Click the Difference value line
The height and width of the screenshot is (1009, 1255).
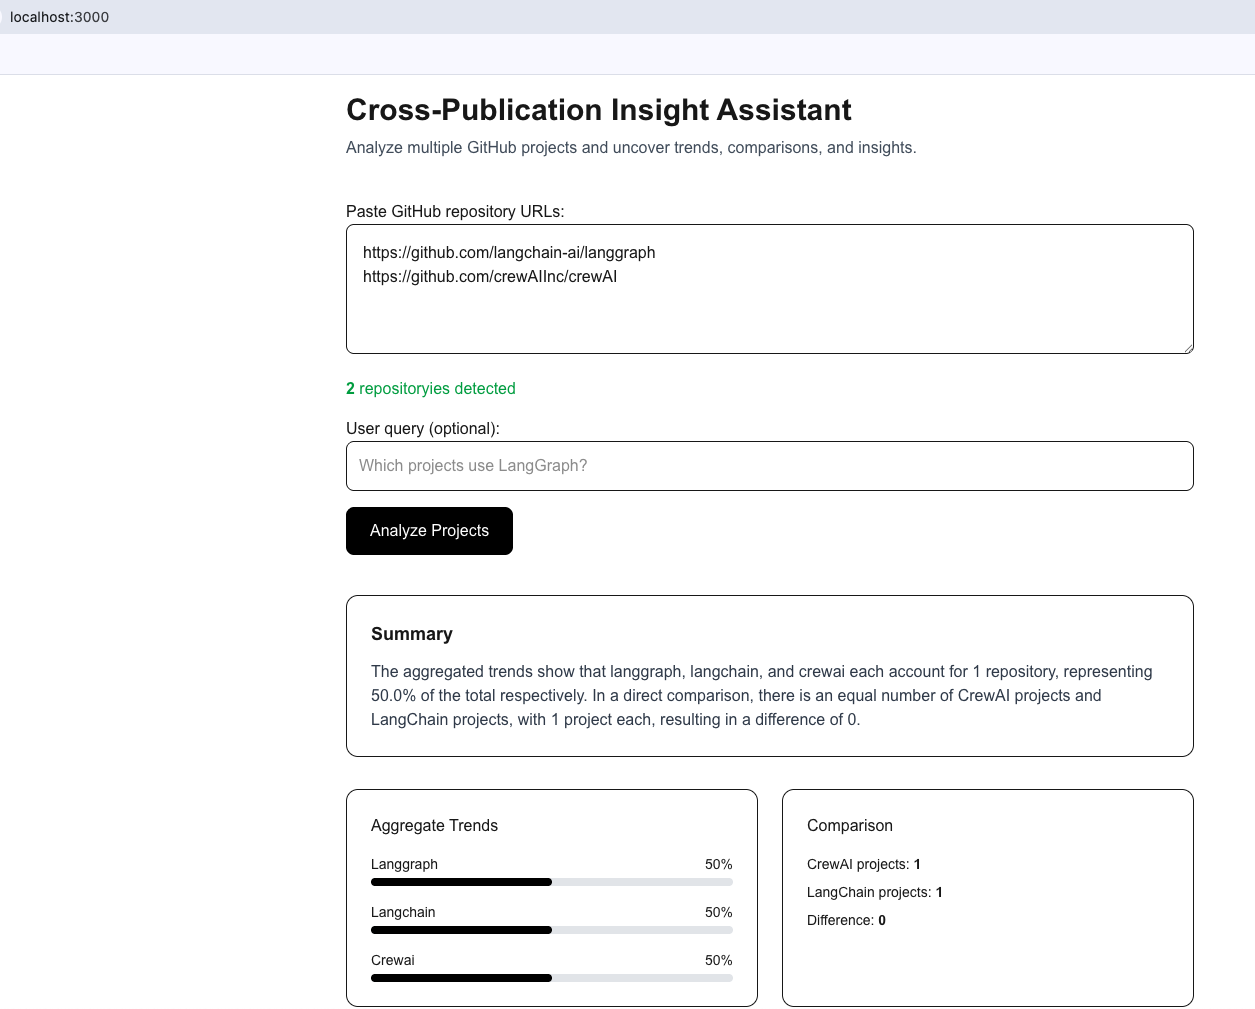[x=846, y=920]
